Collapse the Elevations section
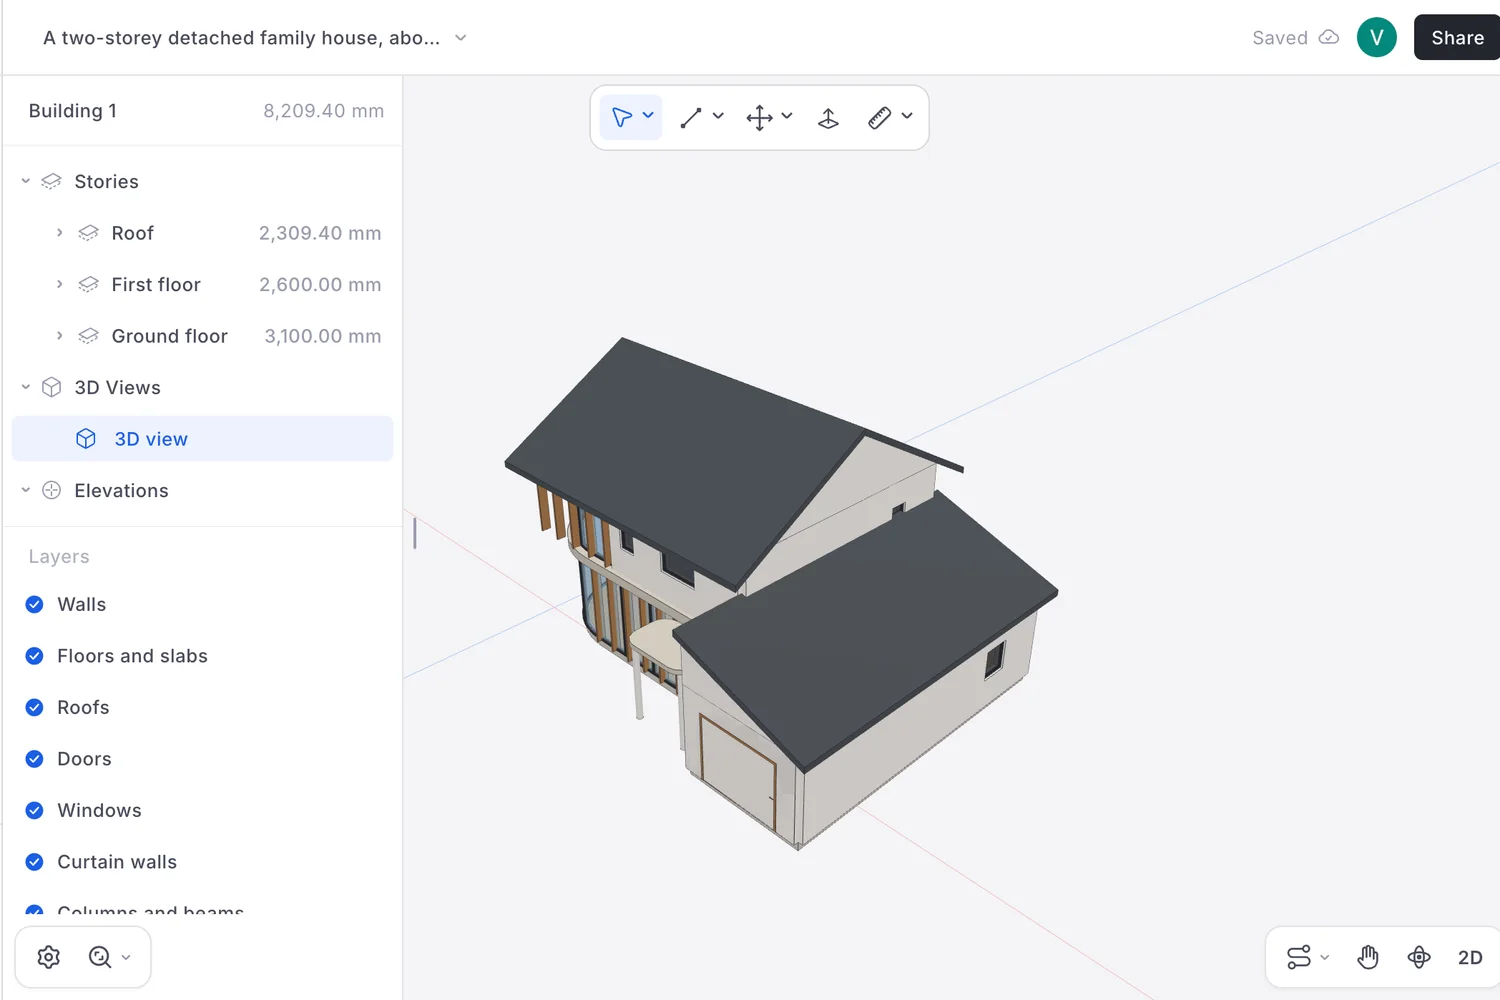 (x=26, y=490)
